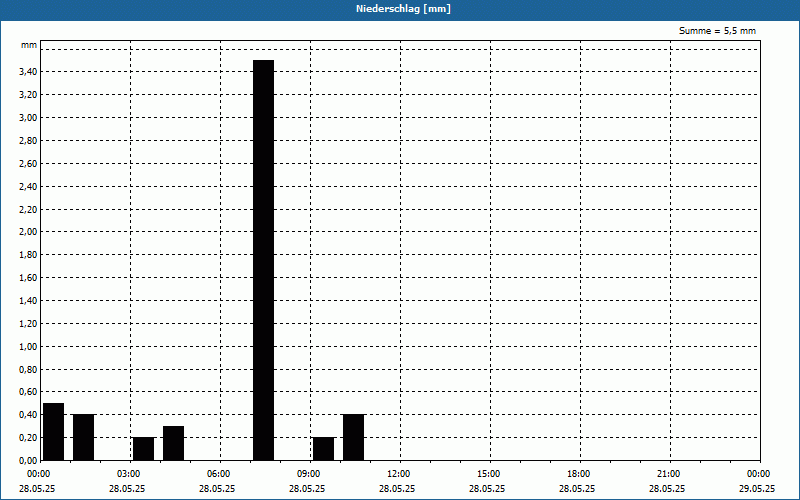
Task: Click the 28.05.25 date under 06:00
Action: point(217,489)
